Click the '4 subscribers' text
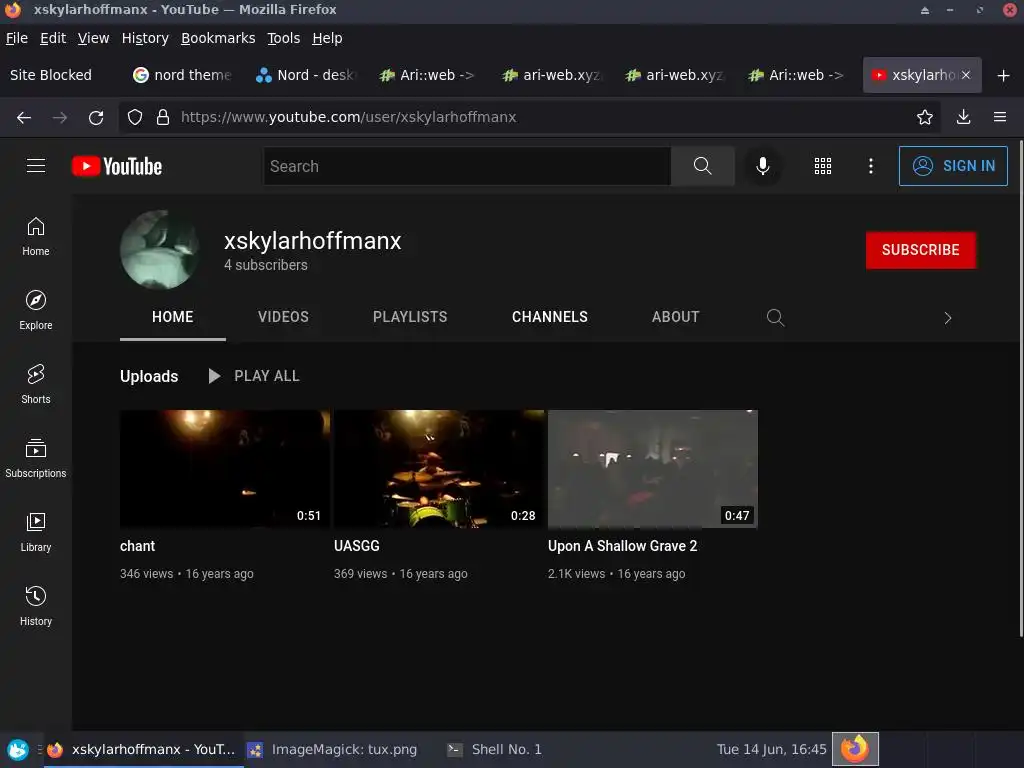The image size is (1024, 768). [266, 265]
